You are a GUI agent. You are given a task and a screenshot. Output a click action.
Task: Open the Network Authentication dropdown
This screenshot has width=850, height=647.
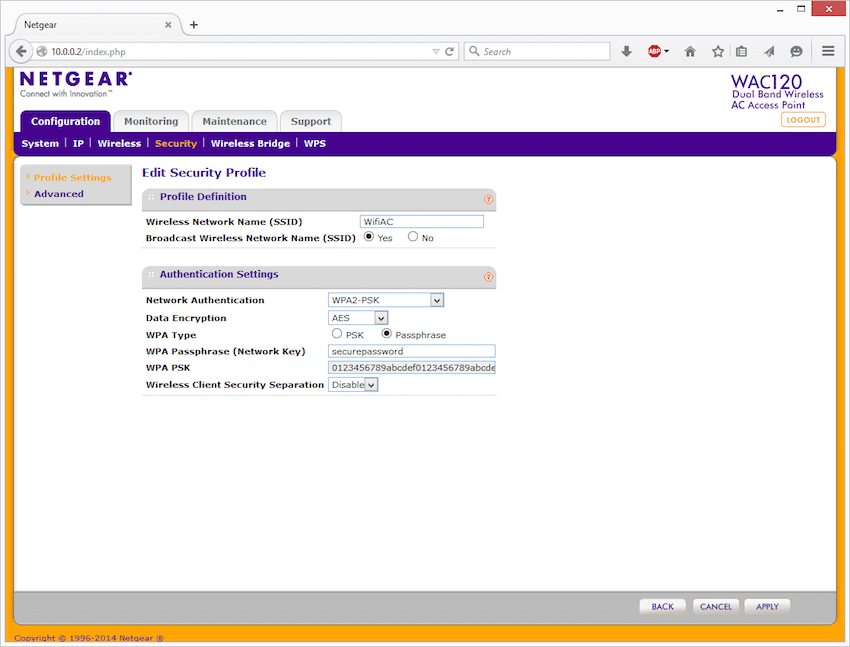(386, 300)
